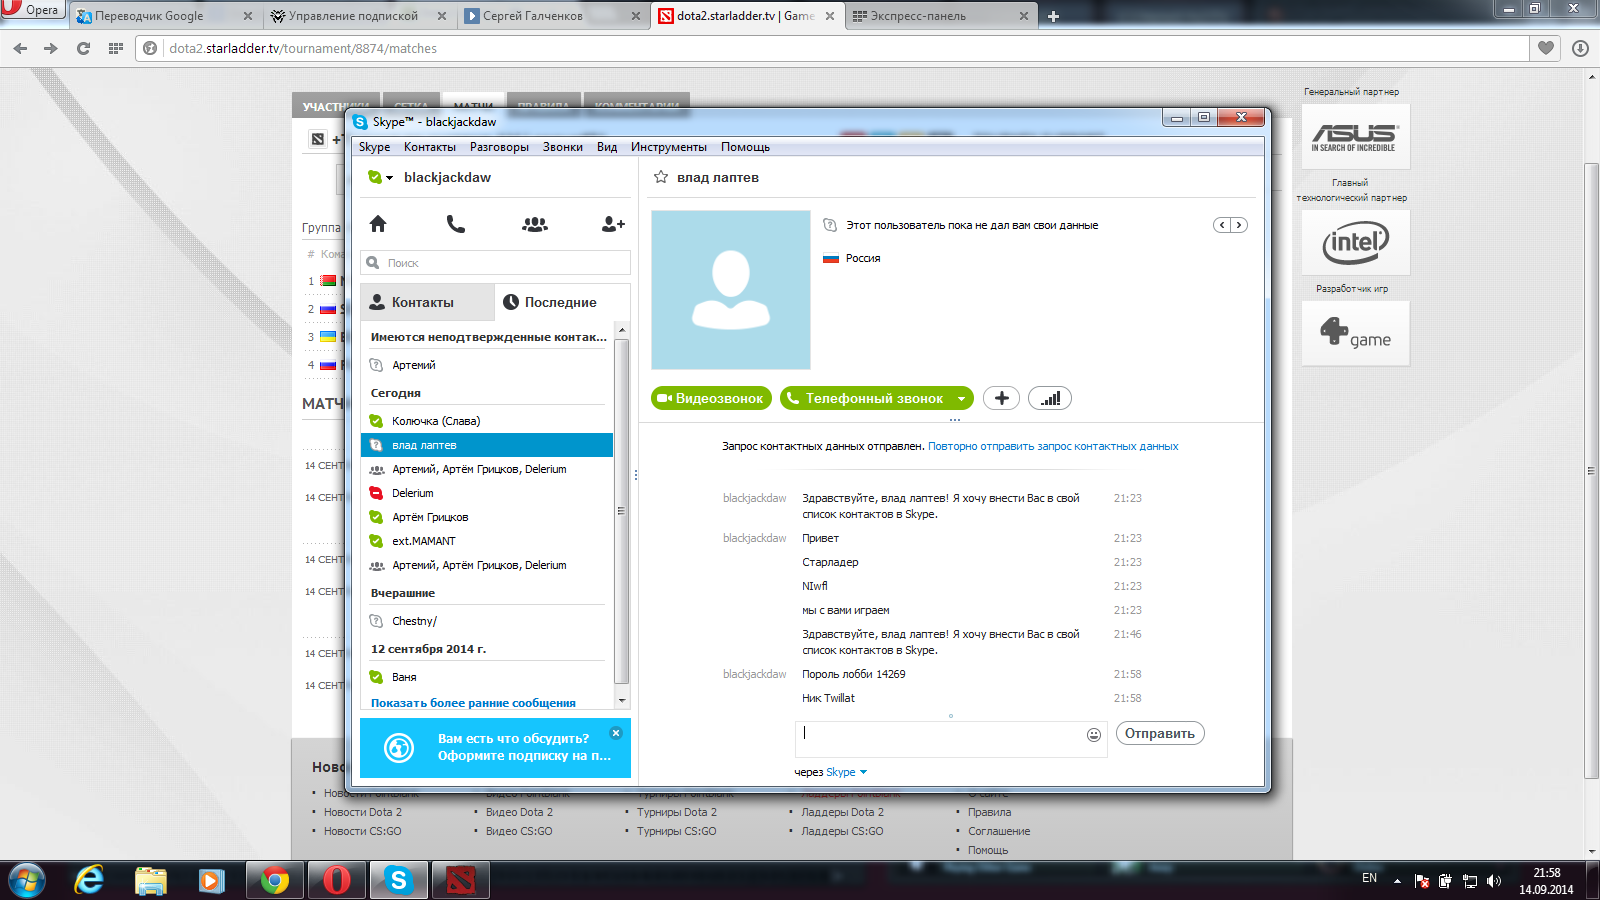Switch to Экспресс-панель browser tab
The height and width of the screenshot is (900, 1600).
[x=940, y=16]
